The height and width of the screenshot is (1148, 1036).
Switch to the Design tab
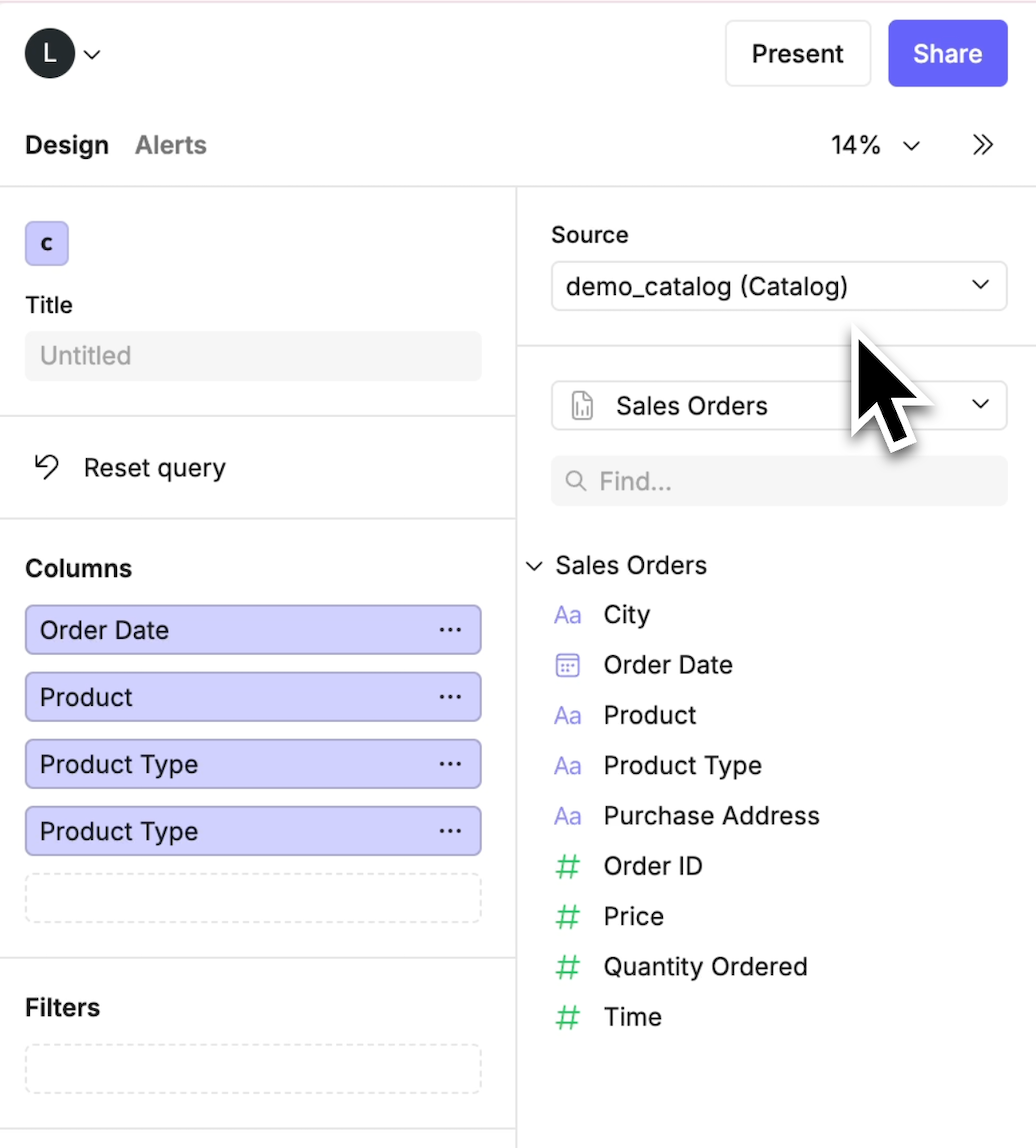[x=67, y=145]
